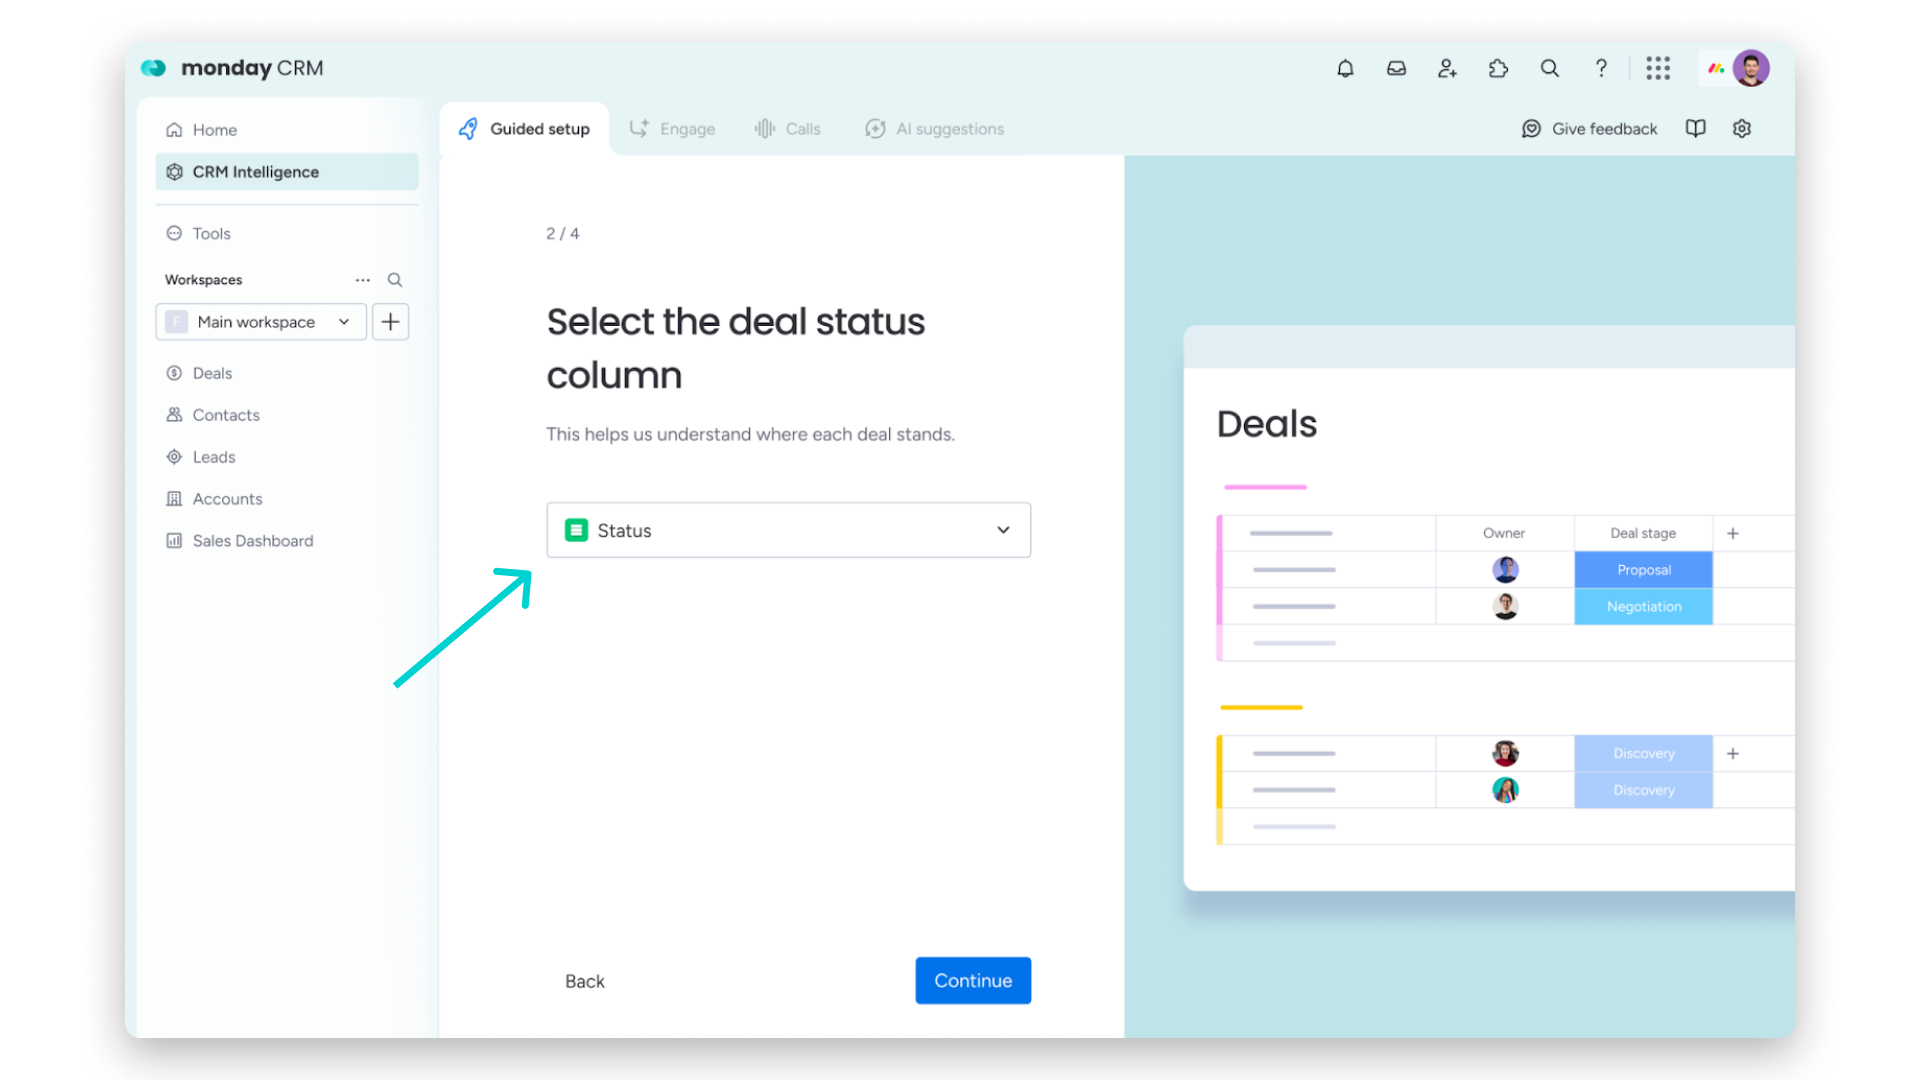The image size is (1920, 1080).
Task: Click the search icon in top bar
Action: click(x=1550, y=68)
